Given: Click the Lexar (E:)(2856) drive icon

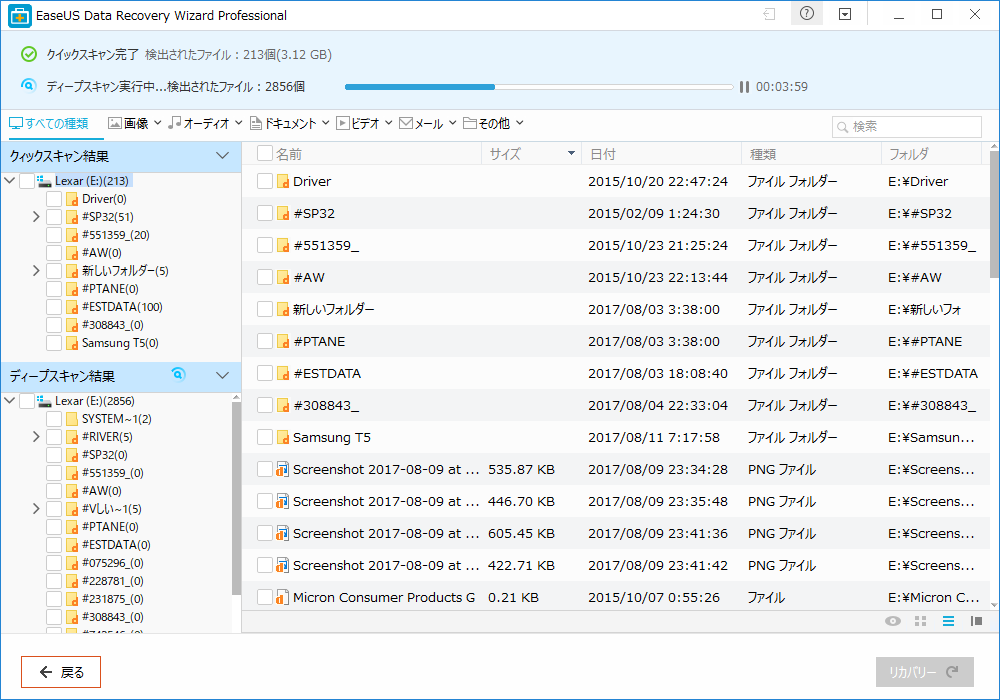Looking at the screenshot, I should pyautogui.click(x=44, y=401).
